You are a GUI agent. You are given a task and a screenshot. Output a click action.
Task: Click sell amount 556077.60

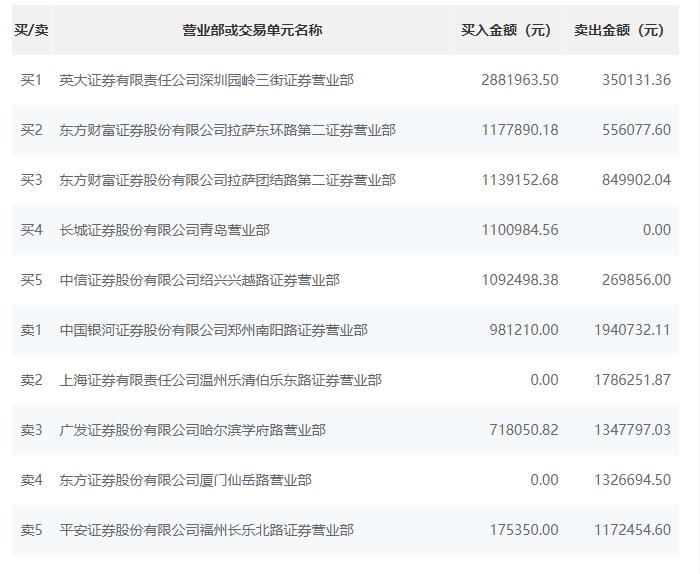click(636, 130)
